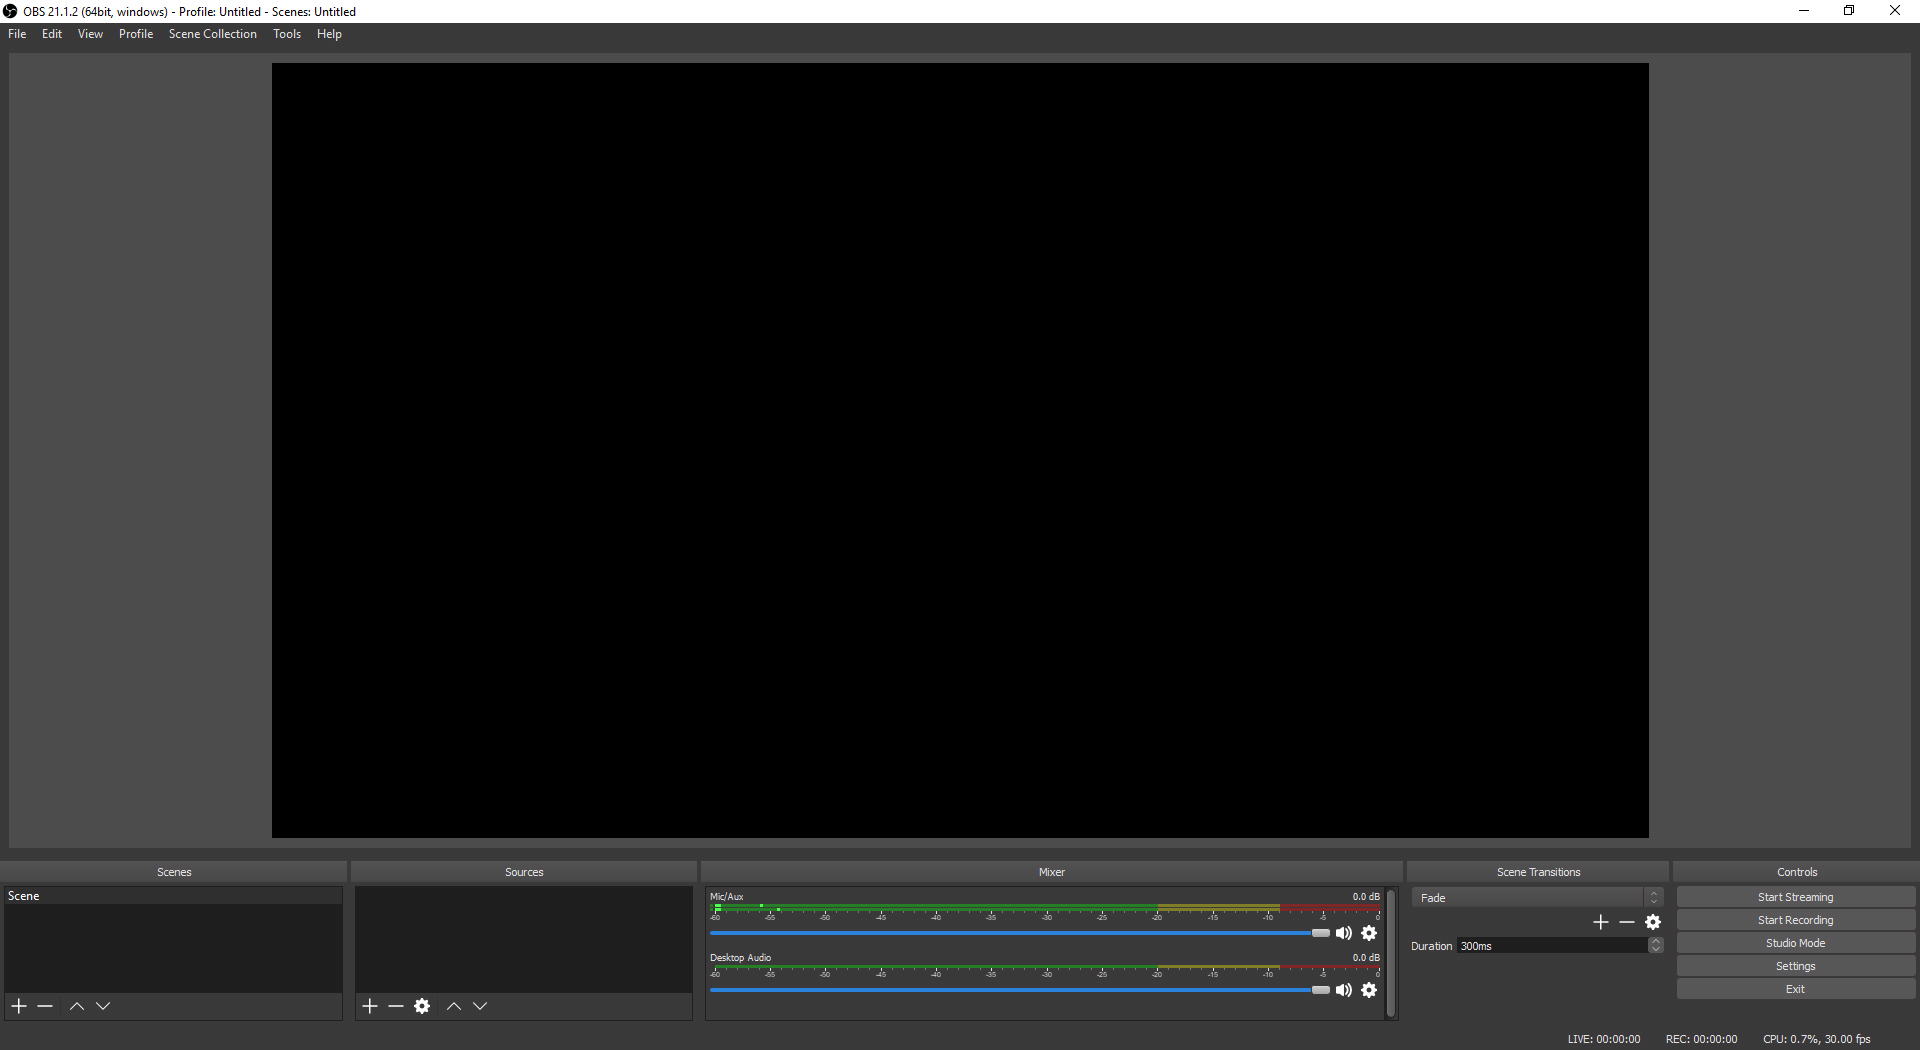1920x1050 pixels.
Task: Remove selected source with minus icon
Action: pos(396,1006)
